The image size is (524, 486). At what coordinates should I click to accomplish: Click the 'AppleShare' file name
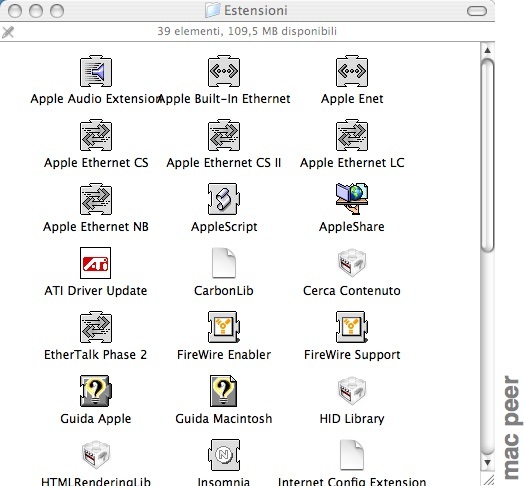pos(352,227)
